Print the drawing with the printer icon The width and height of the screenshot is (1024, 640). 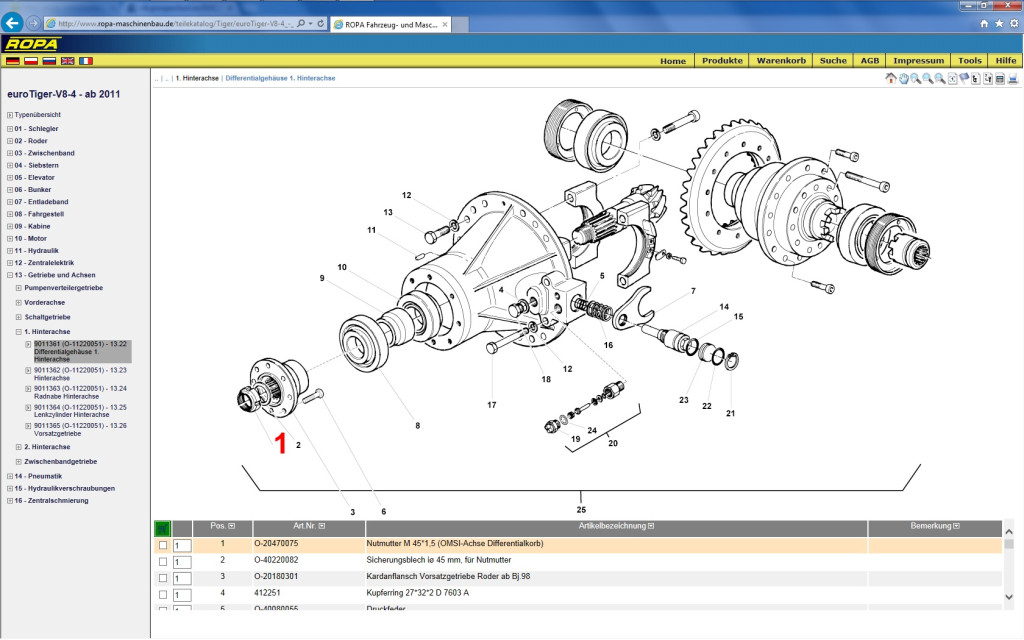(1012, 78)
